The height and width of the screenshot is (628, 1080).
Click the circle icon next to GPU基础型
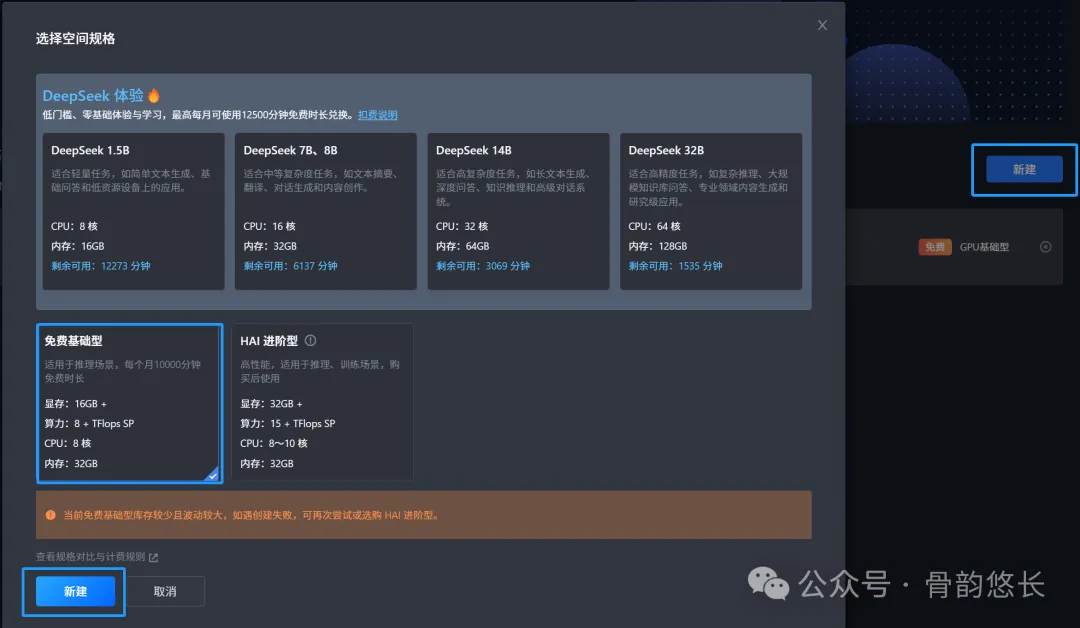point(1045,247)
